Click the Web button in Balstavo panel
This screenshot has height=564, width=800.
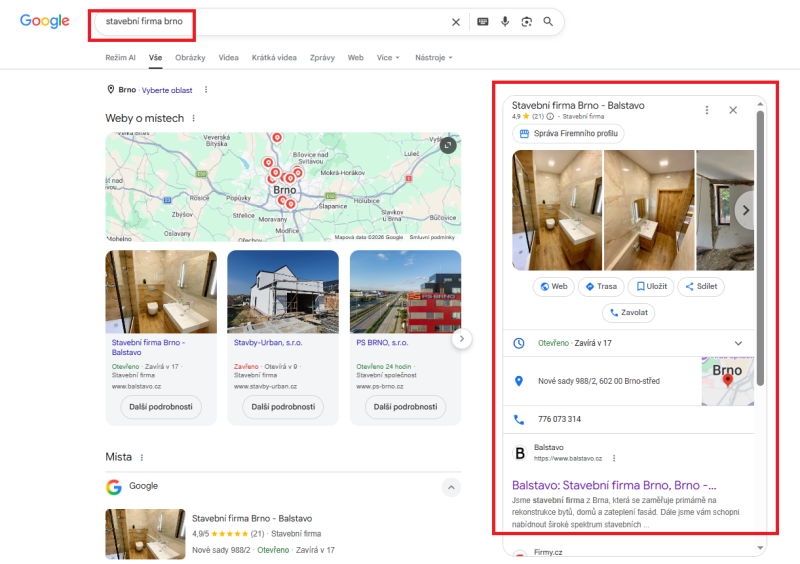point(554,286)
